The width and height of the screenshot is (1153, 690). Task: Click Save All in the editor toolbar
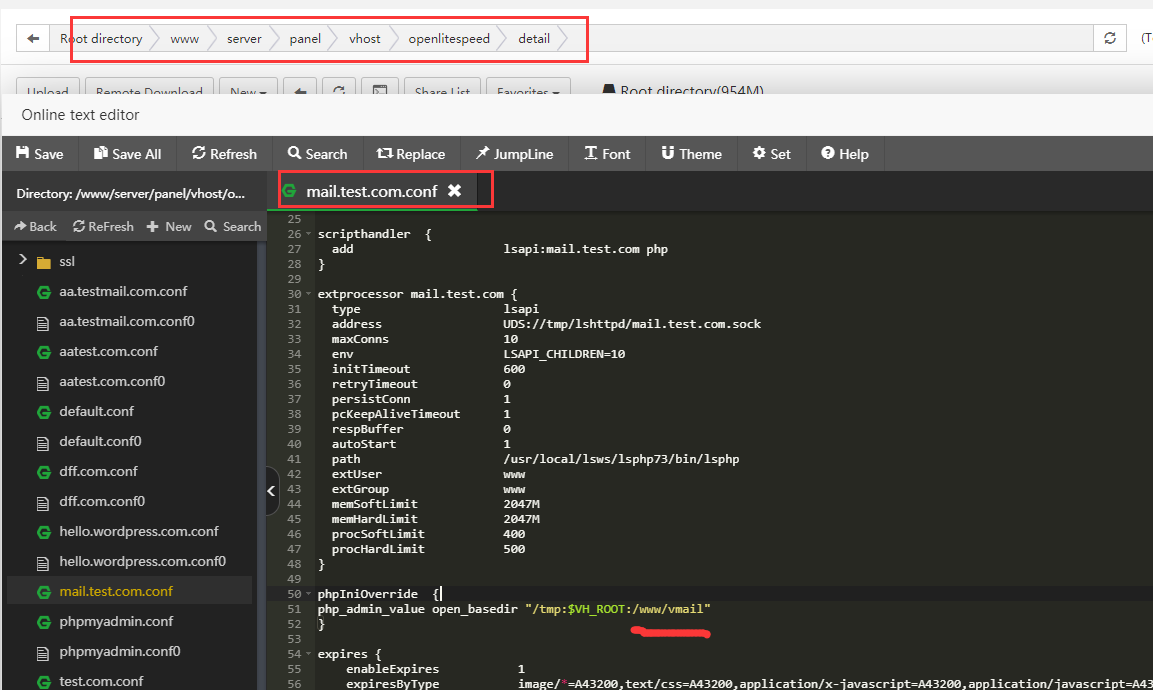[x=127, y=154]
